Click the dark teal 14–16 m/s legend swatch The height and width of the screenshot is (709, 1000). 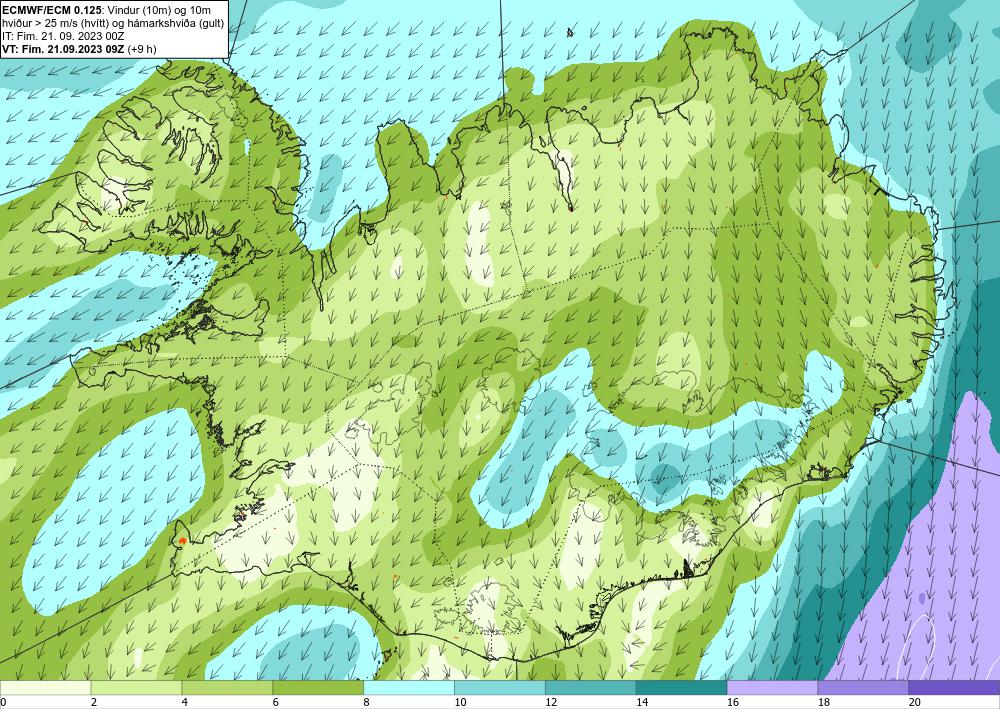tap(681, 688)
